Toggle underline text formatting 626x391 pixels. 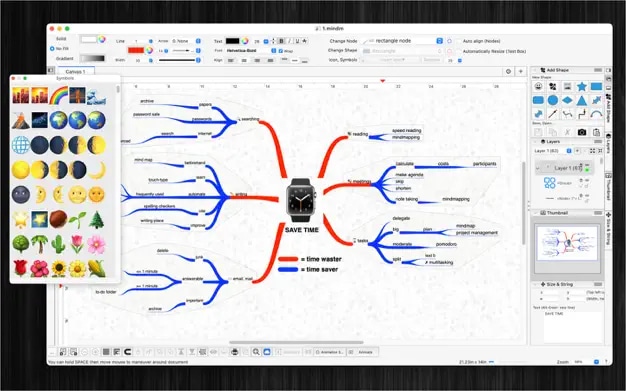[297, 41]
